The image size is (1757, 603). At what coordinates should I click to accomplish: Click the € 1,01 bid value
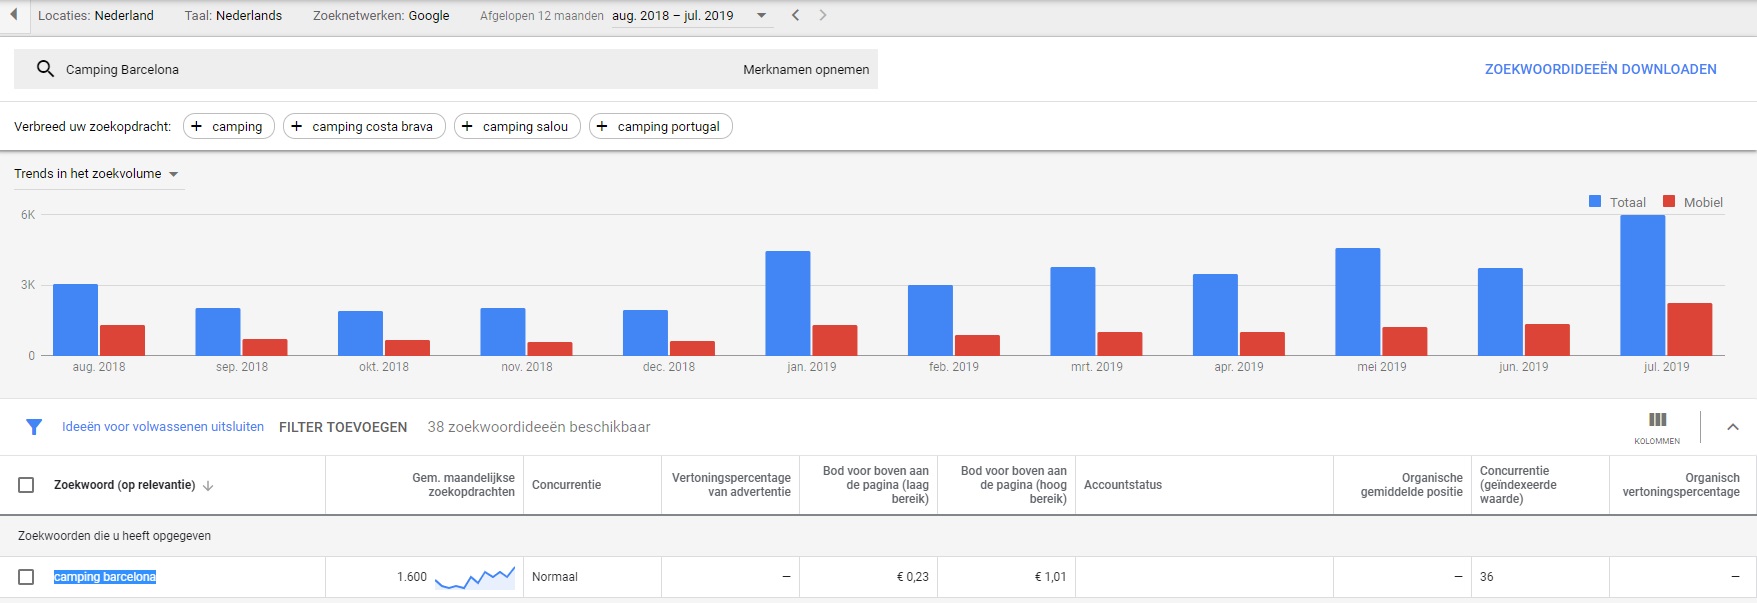point(1050,577)
